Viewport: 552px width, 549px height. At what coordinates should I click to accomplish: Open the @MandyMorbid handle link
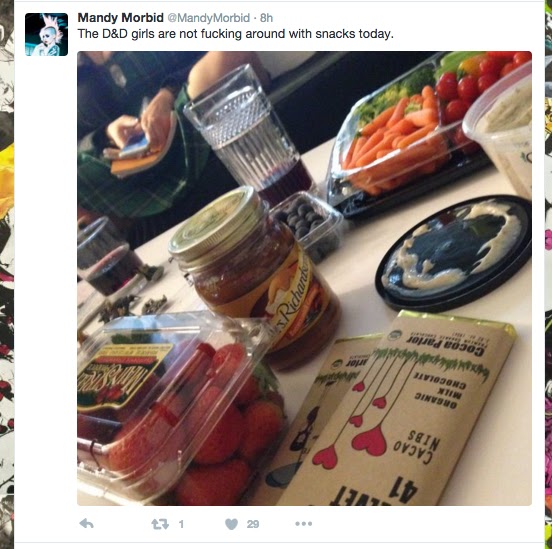[208, 18]
